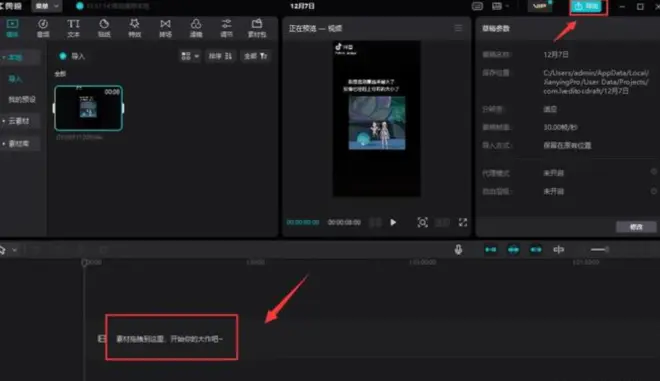Open the grid view options dropdown
Viewport: 660px width, 381px height.
pos(190,56)
